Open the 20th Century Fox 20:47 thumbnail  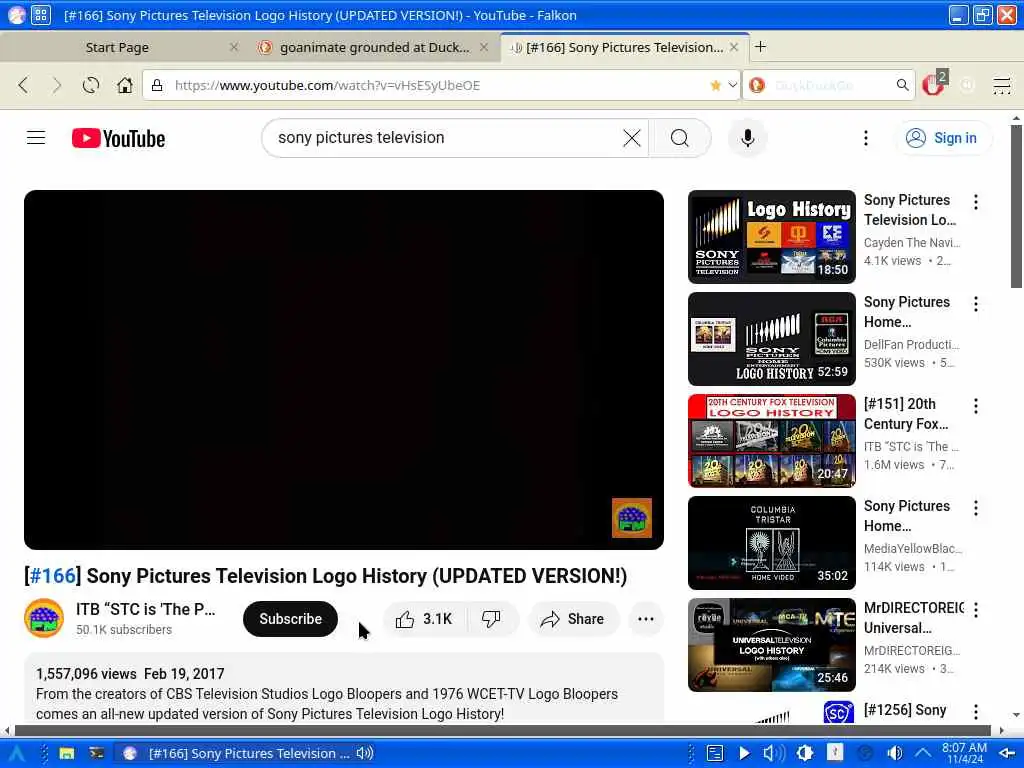coord(772,441)
